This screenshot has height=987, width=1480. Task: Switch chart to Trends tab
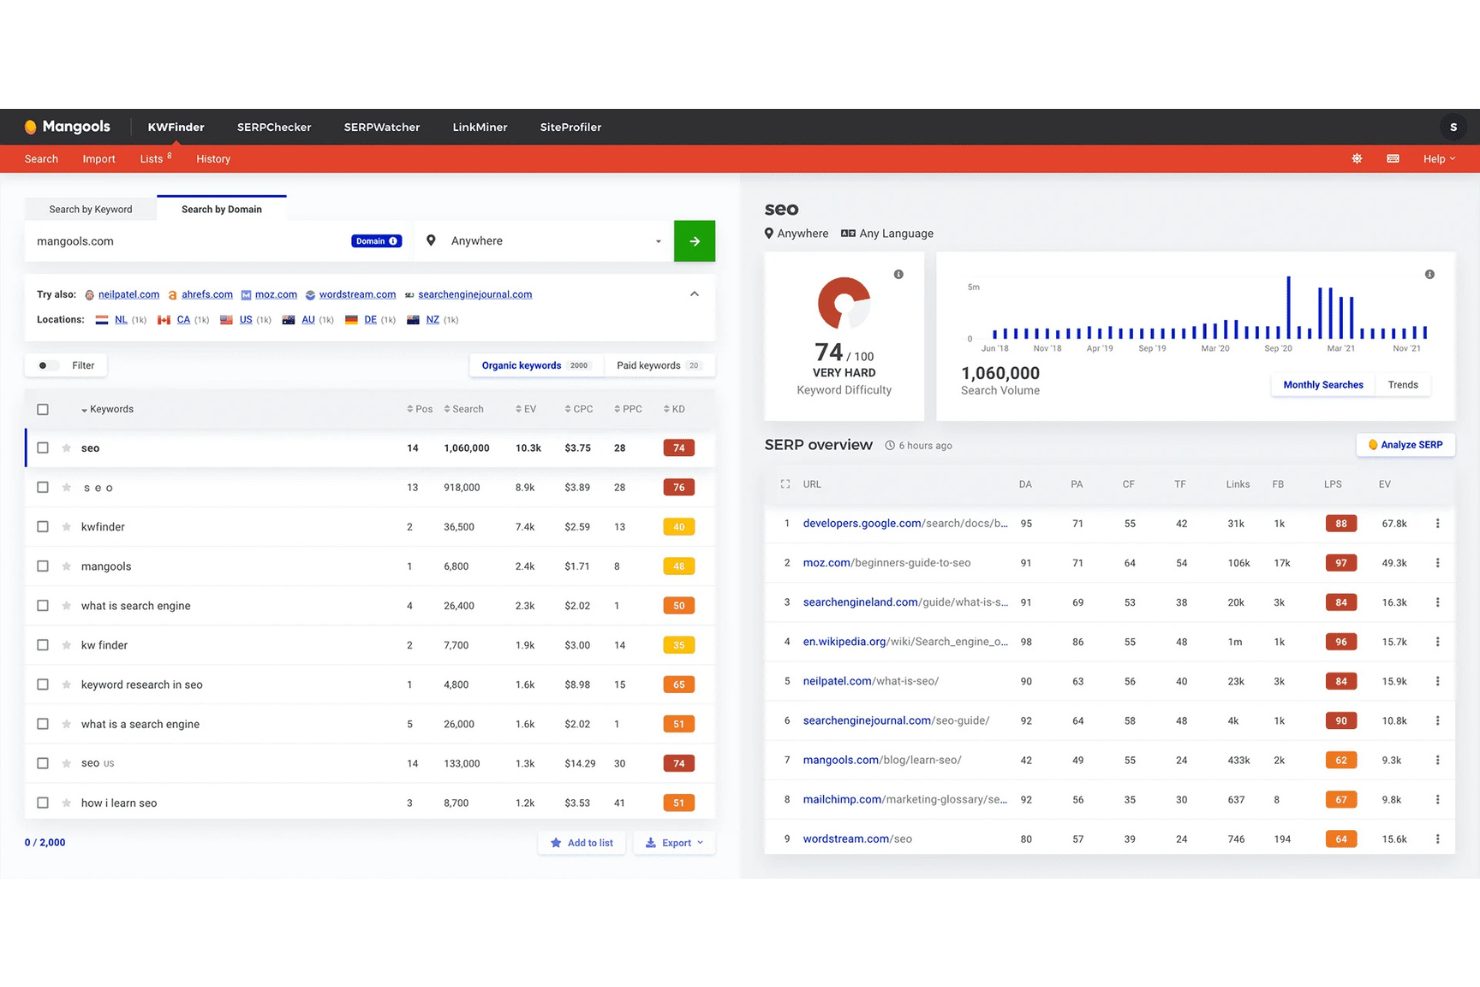click(1403, 385)
